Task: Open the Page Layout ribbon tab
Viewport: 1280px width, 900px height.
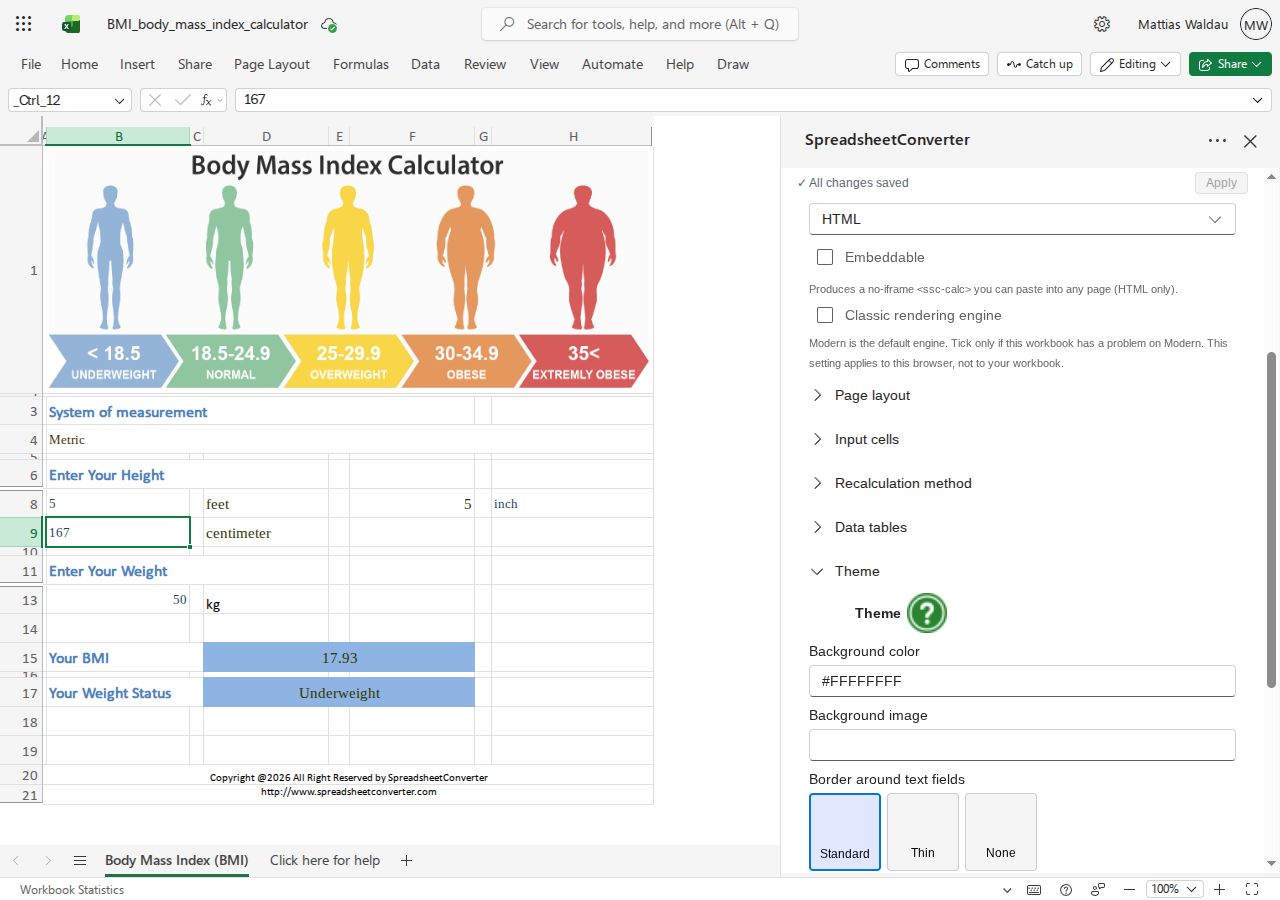Action: (x=272, y=64)
